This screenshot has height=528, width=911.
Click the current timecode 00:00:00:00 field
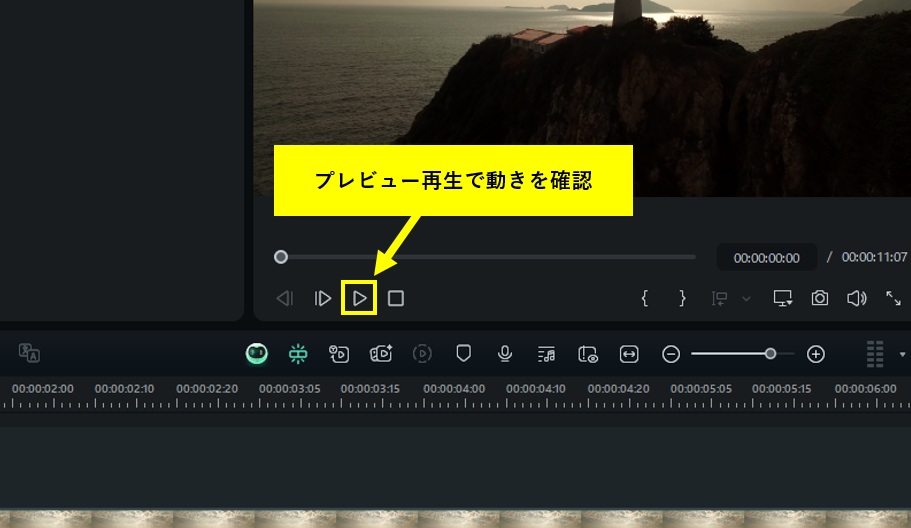[766, 257]
